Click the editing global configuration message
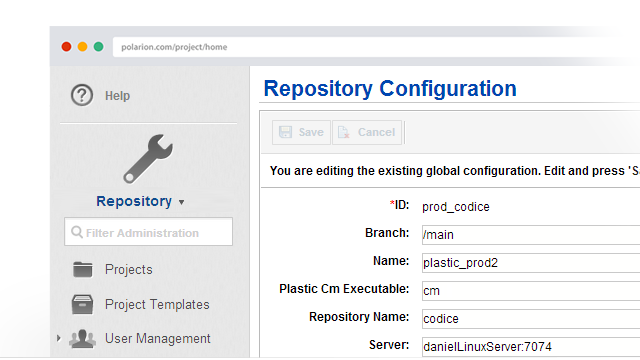 pos(454,171)
